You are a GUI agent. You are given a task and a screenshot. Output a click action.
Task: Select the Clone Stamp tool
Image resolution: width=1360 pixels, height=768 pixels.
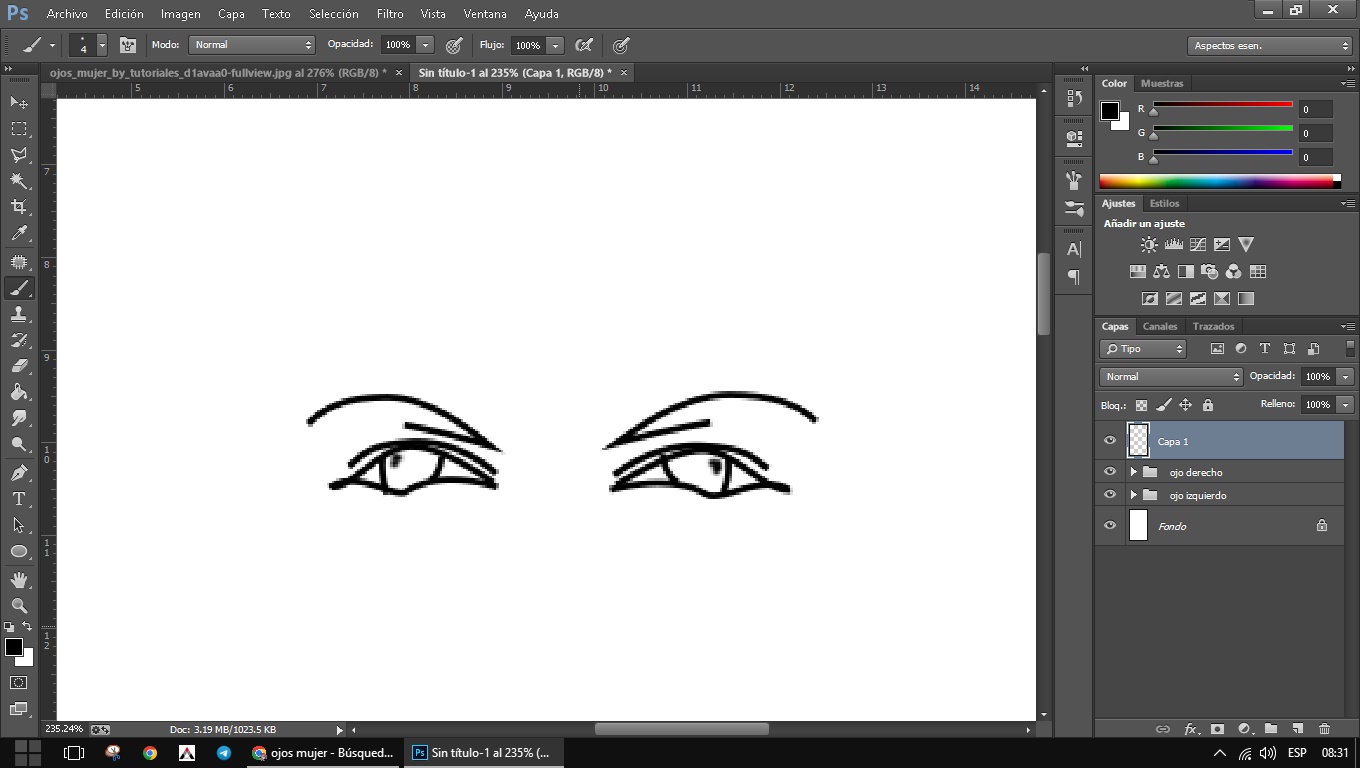tap(19, 314)
